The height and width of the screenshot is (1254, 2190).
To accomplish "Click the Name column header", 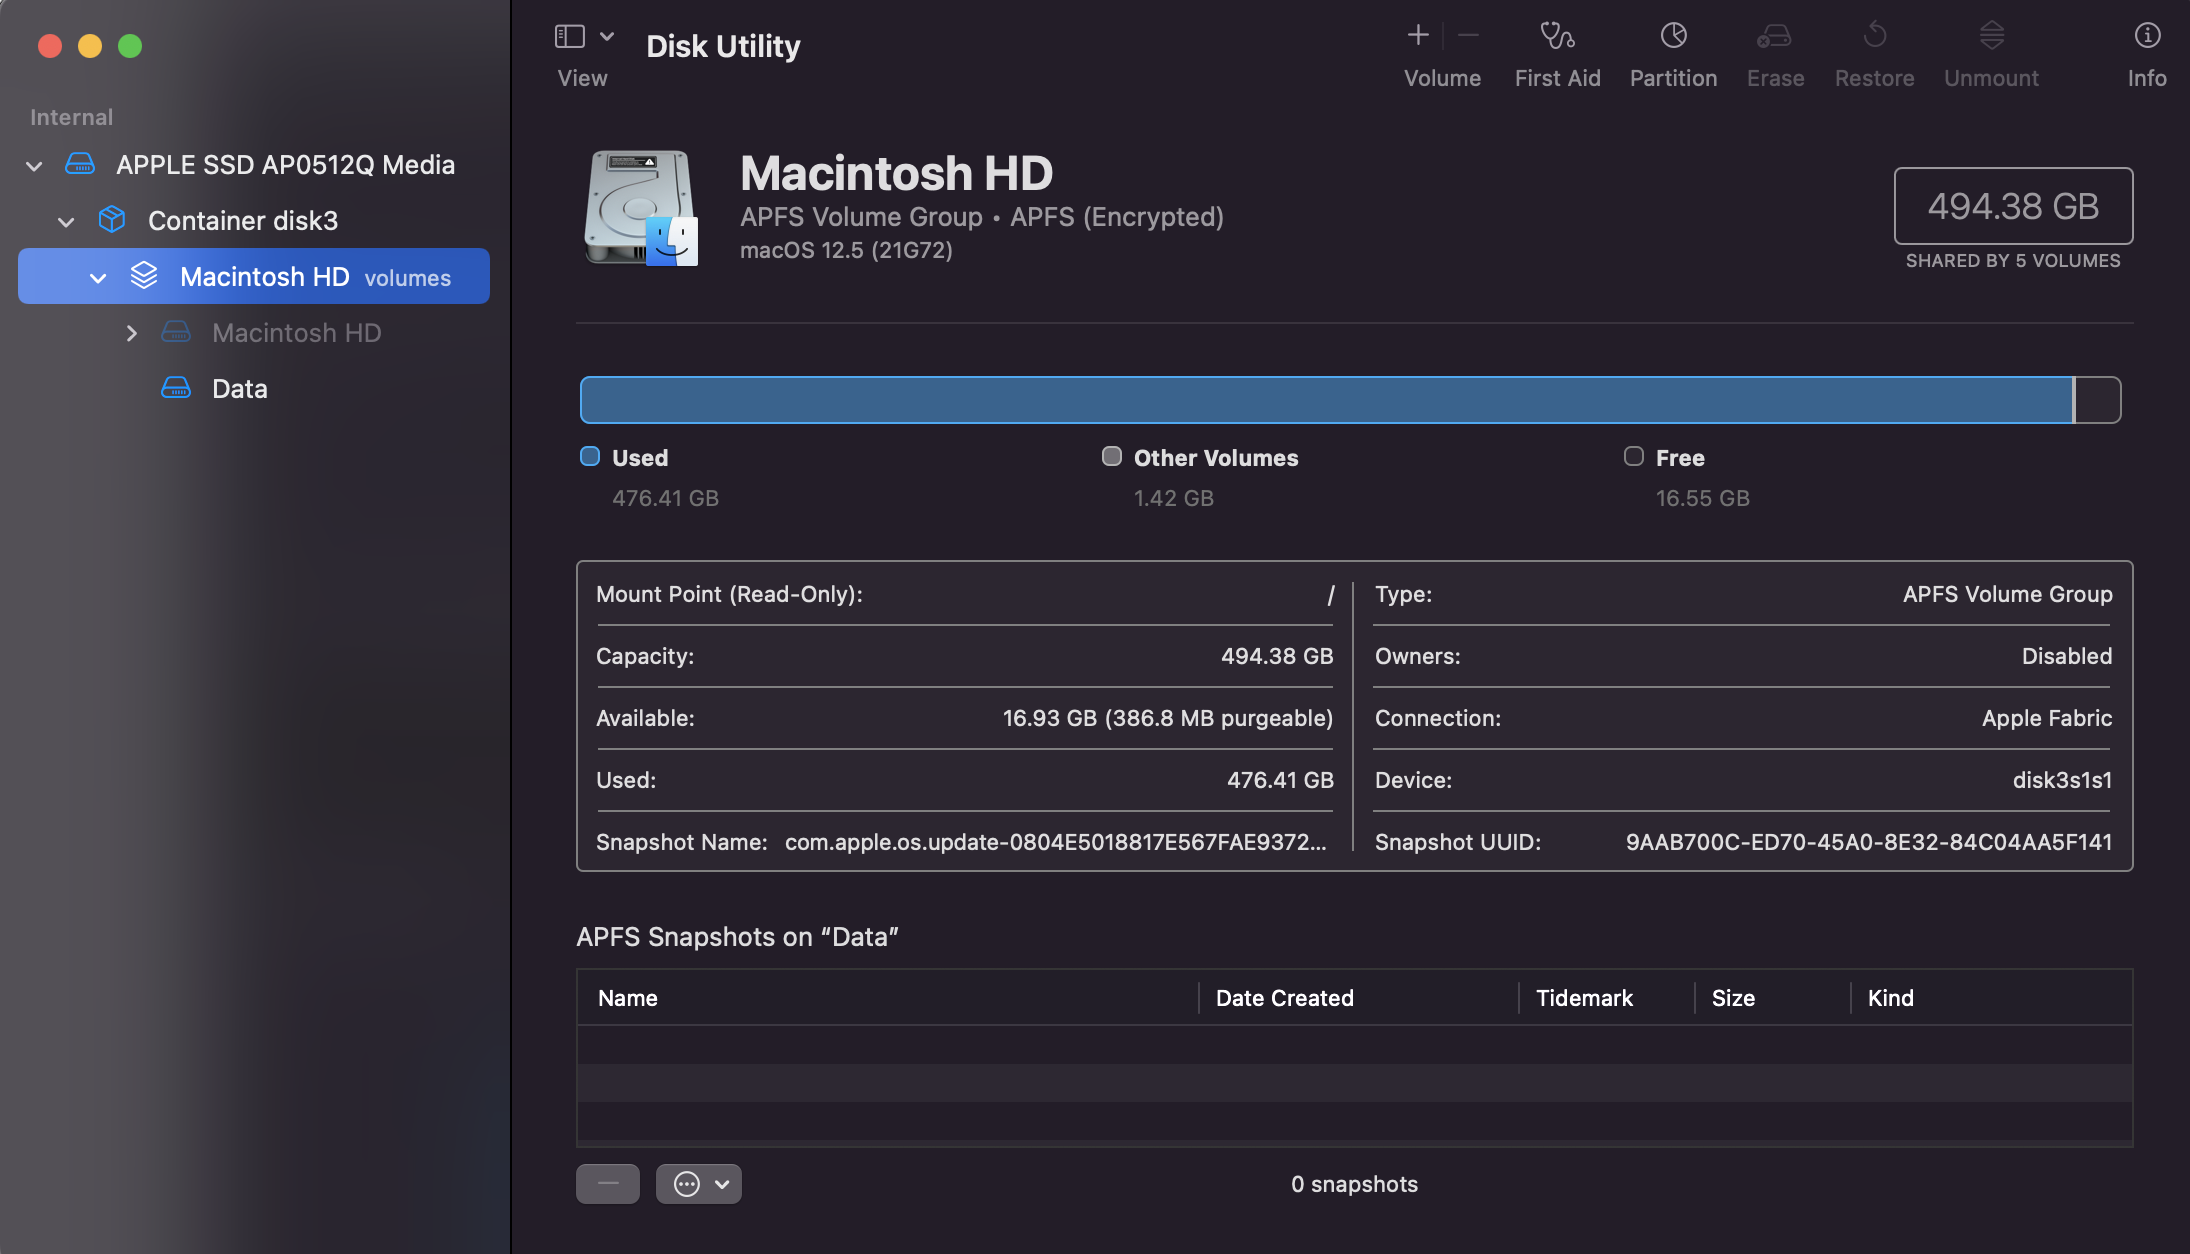I will pos(627,998).
